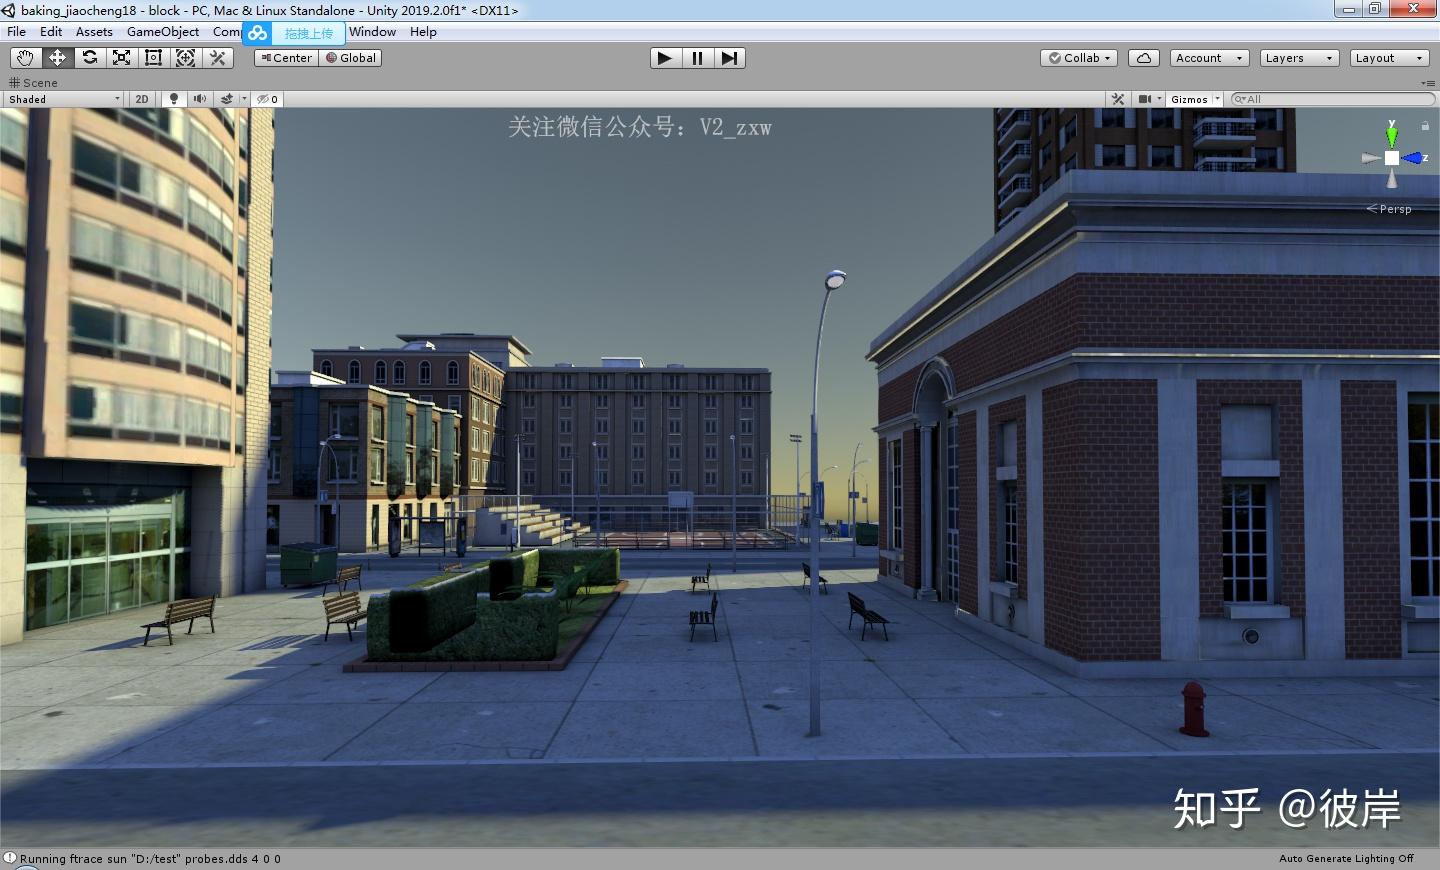Viewport: 1440px width, 870px height.
Task: Toggle Persp projection label
Action: point(1389,209)
